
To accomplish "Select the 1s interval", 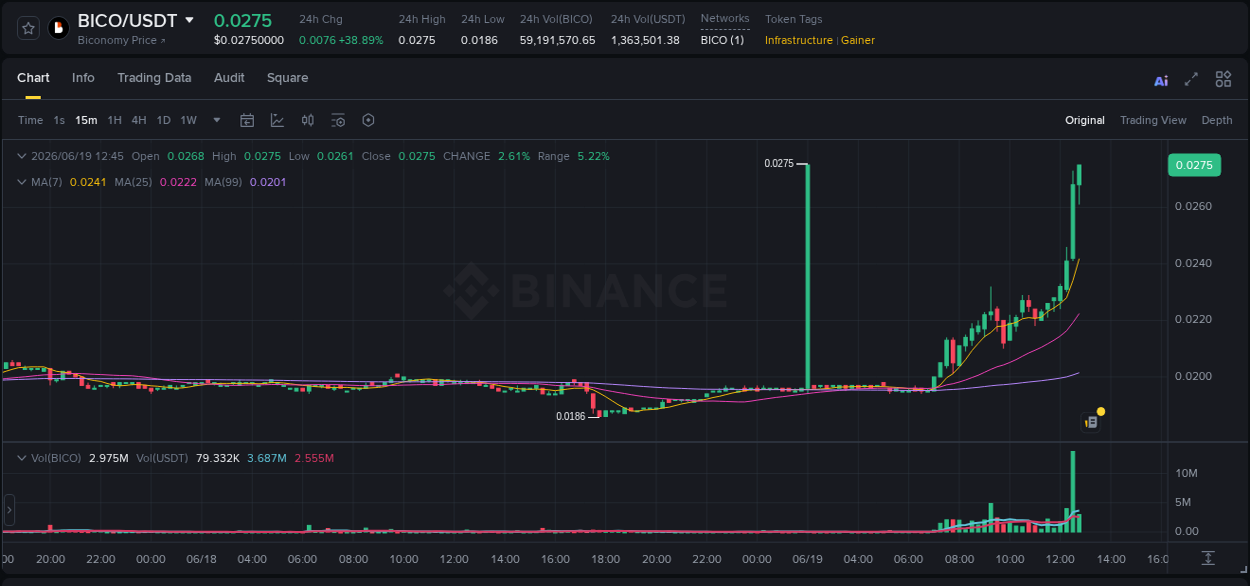I will pyautogui.click(x=59, y=120).
